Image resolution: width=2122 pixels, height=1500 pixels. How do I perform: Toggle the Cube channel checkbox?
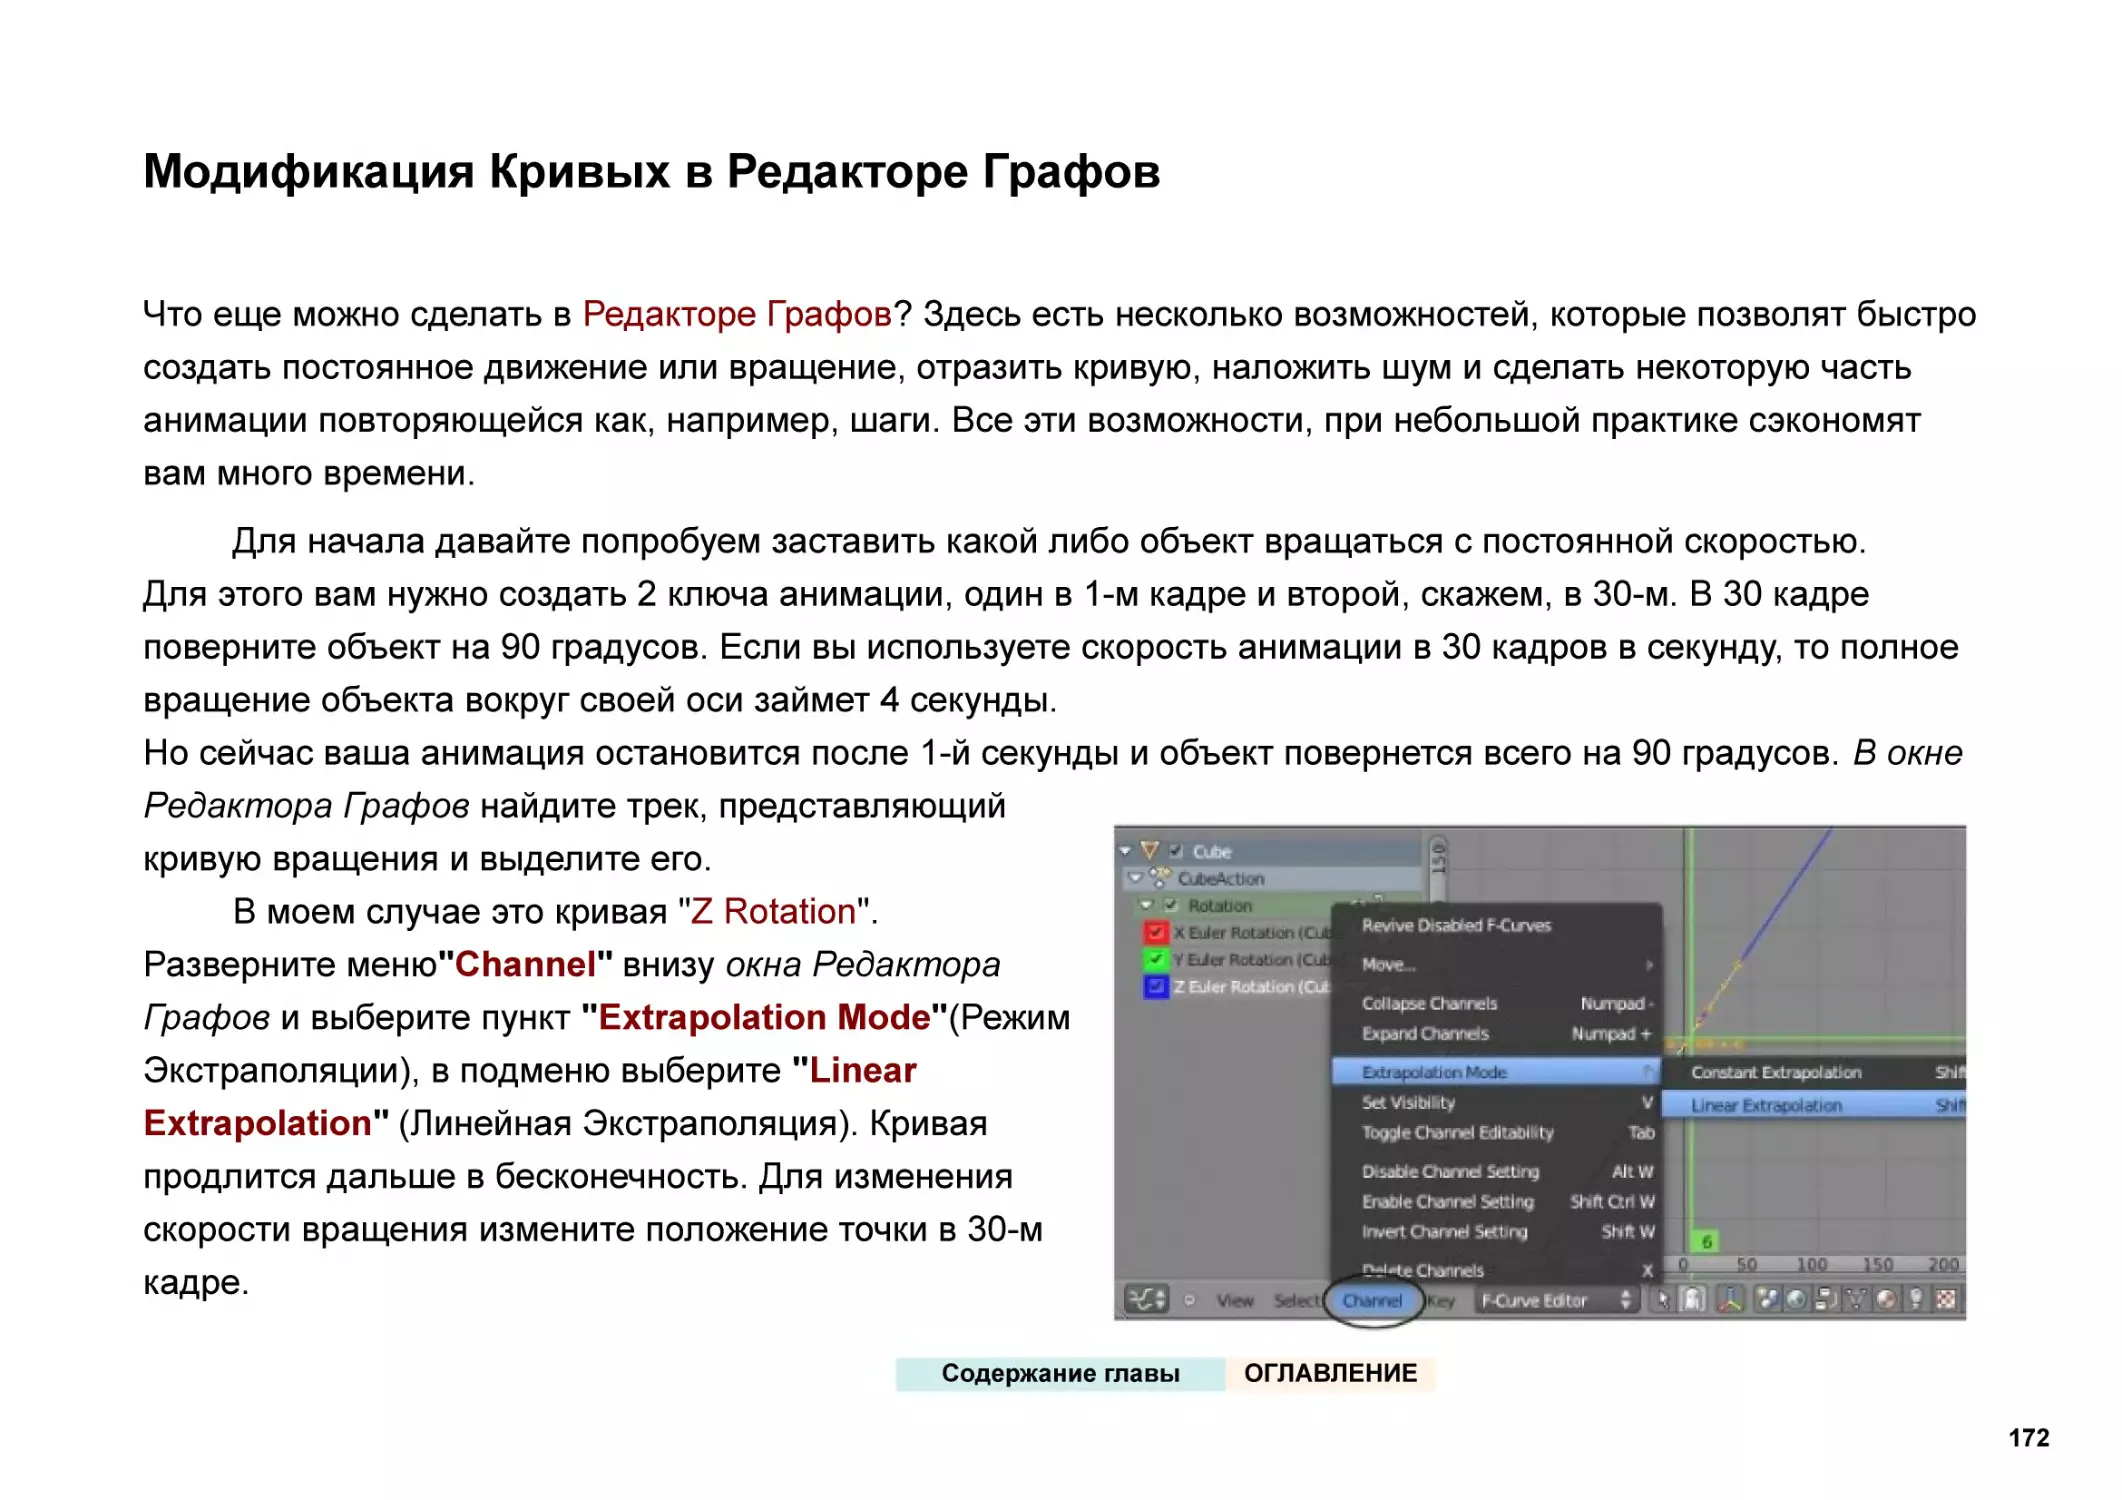tap(1176, 852)
